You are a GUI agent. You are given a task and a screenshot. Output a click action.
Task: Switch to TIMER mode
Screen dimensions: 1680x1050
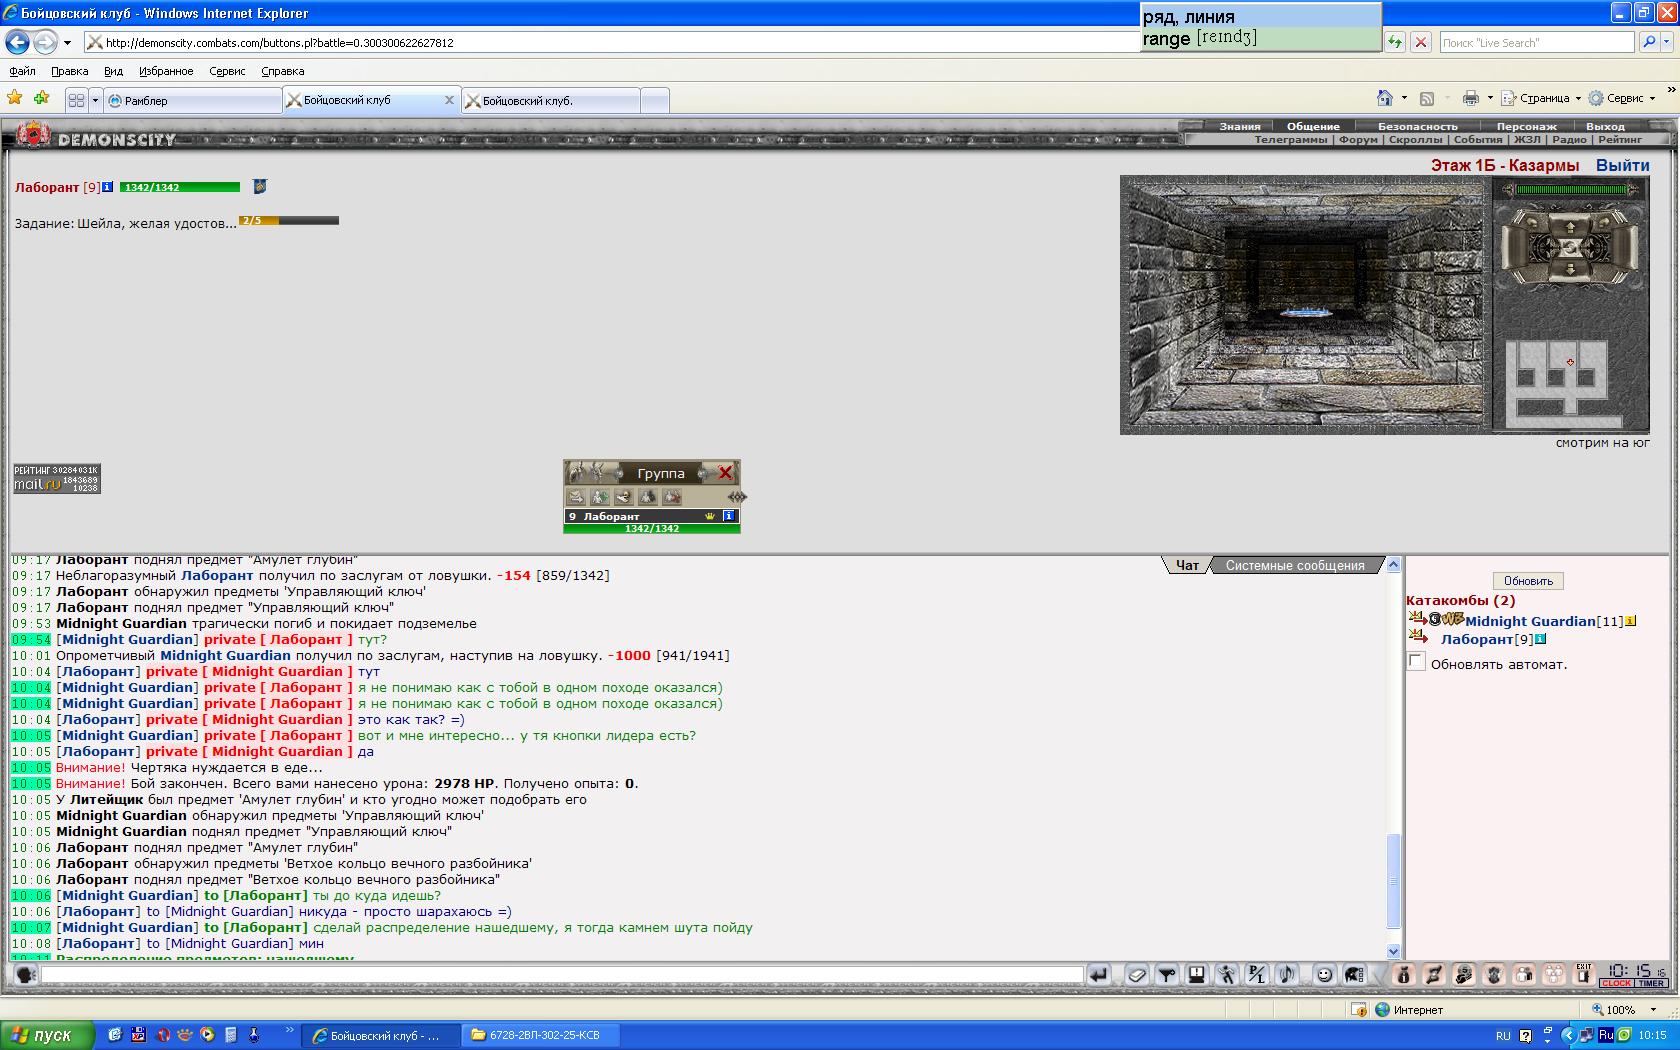[x=1652, y=983]
